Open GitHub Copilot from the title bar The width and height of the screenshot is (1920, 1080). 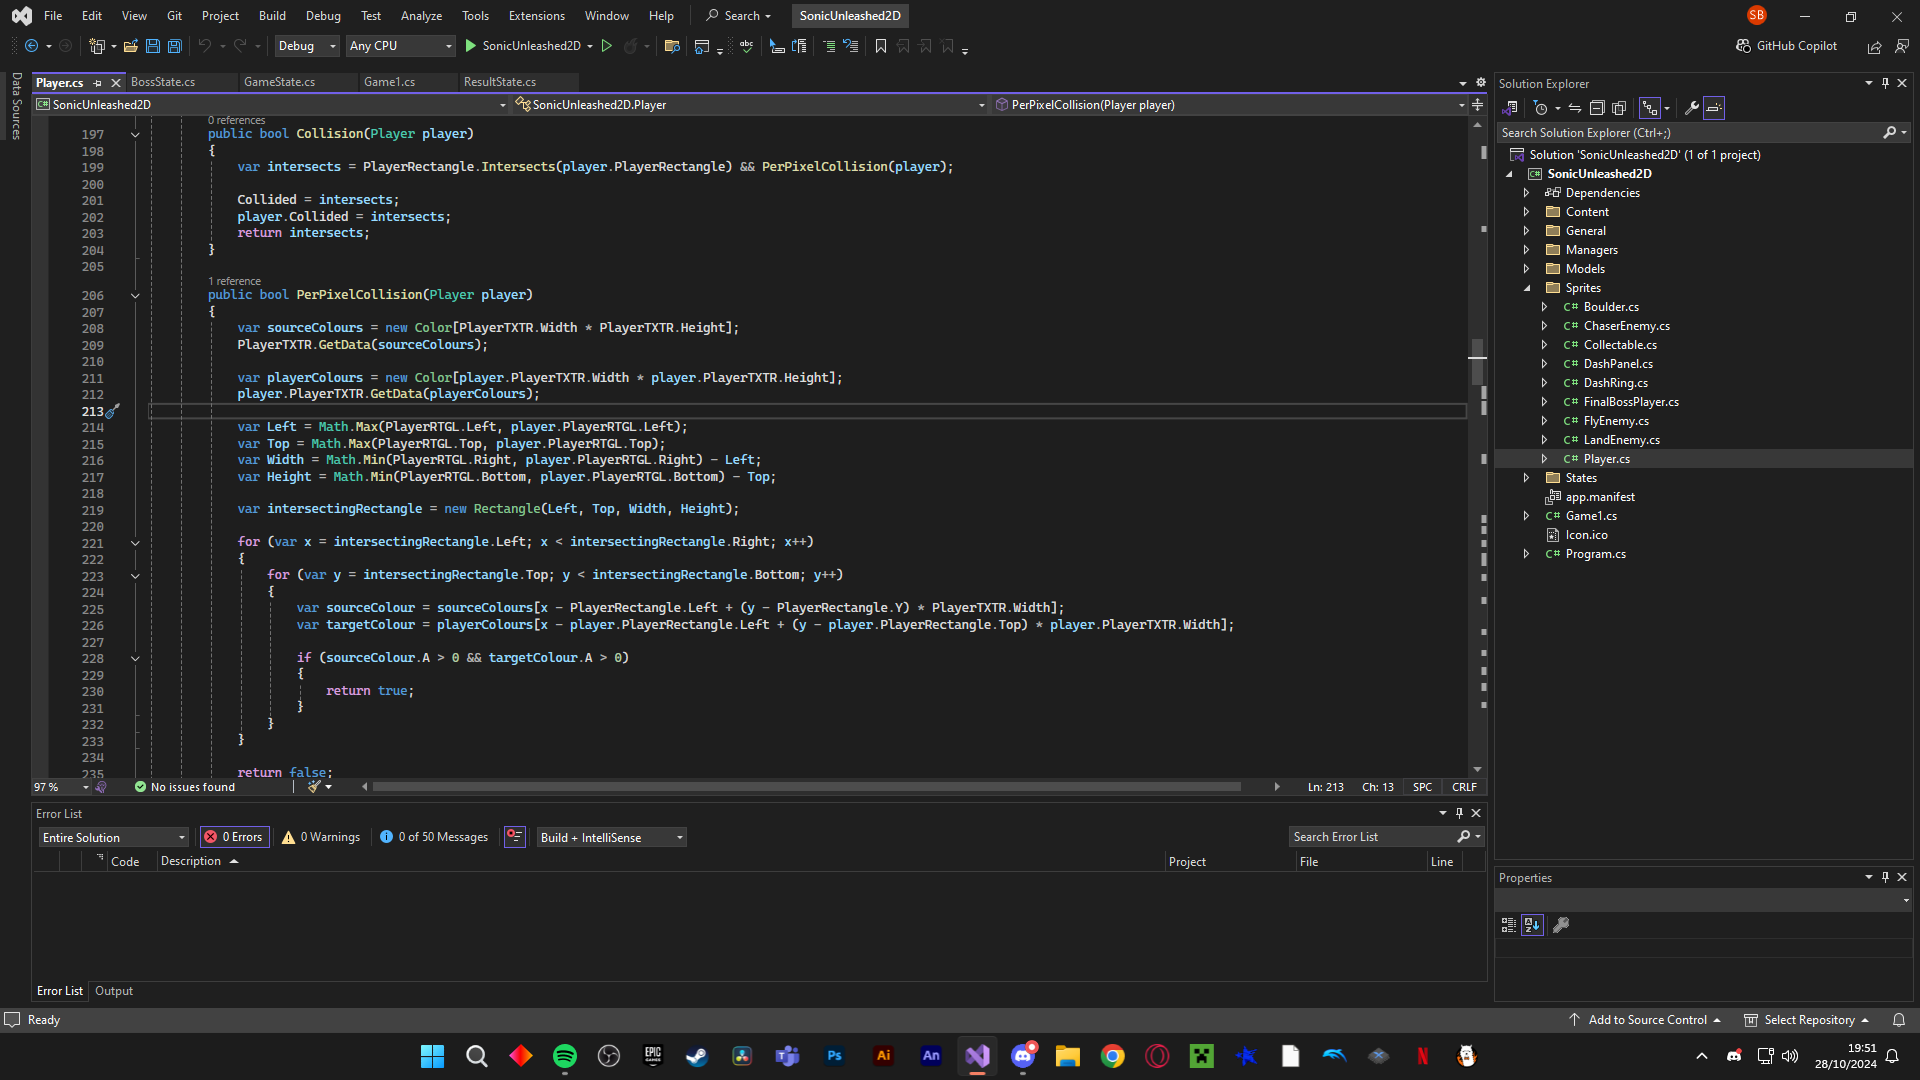point(1786,46)
